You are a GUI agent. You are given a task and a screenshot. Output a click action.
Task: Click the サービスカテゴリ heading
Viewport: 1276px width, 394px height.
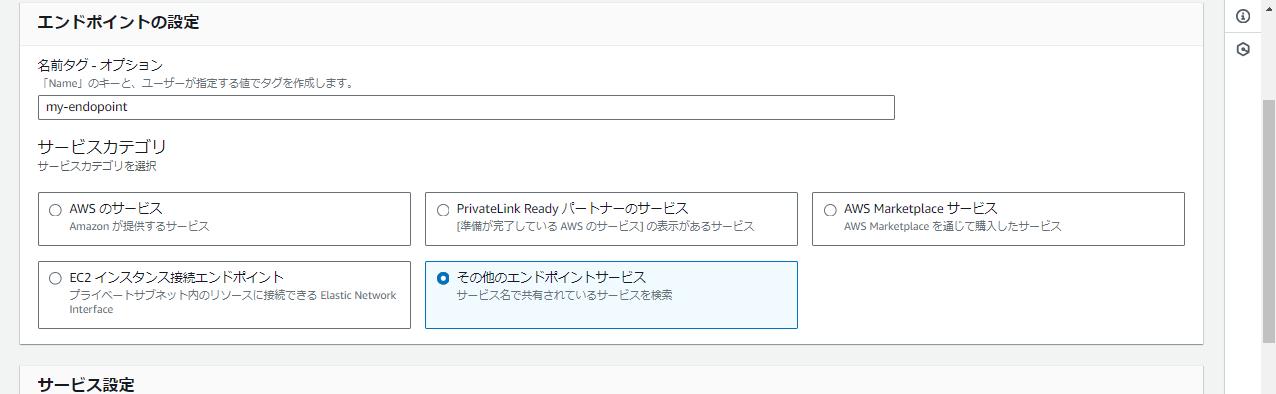pyautogui.click(x=102, y=146)
